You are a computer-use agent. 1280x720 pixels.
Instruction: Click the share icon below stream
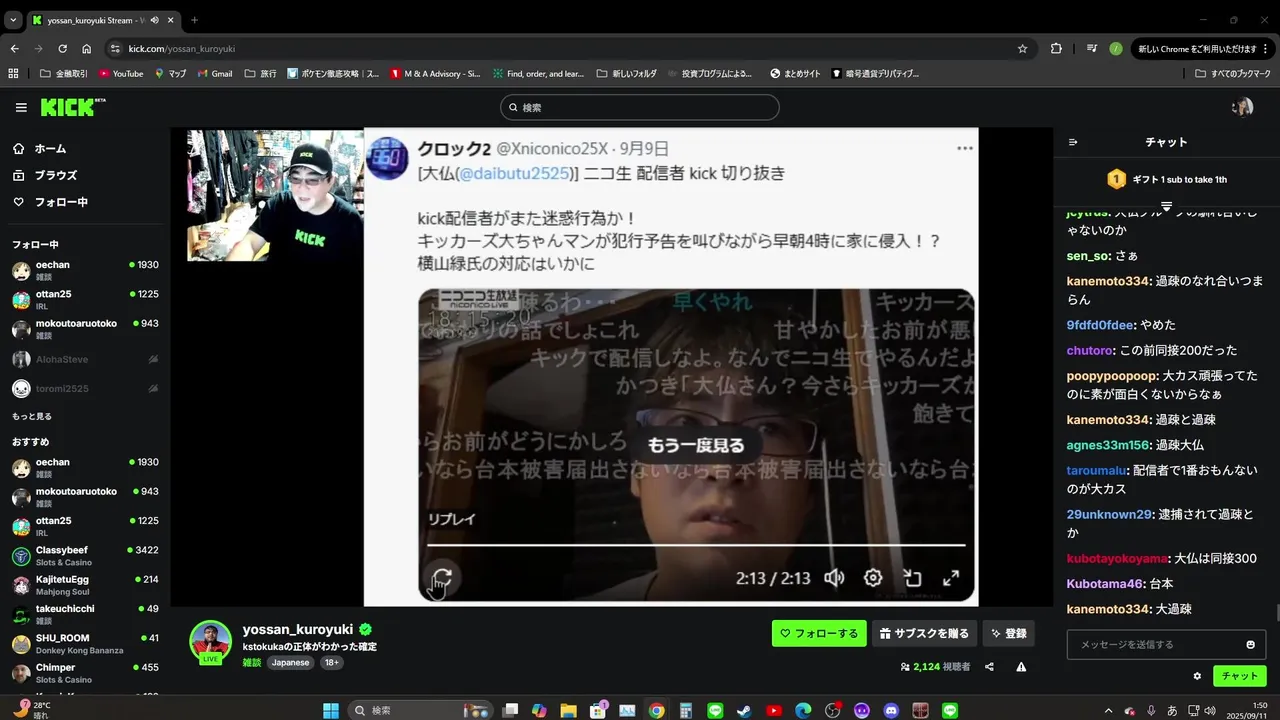tap(989, 667)
